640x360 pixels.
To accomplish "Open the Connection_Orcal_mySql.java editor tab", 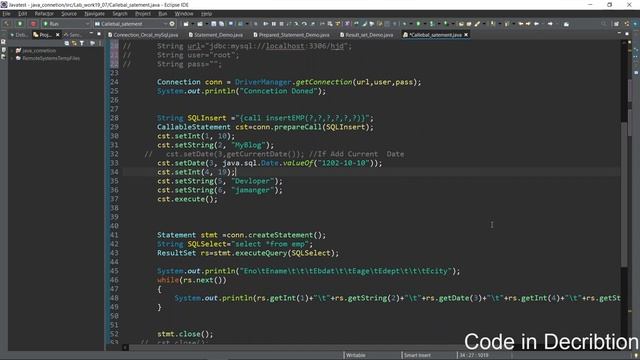I will point(143,35).
